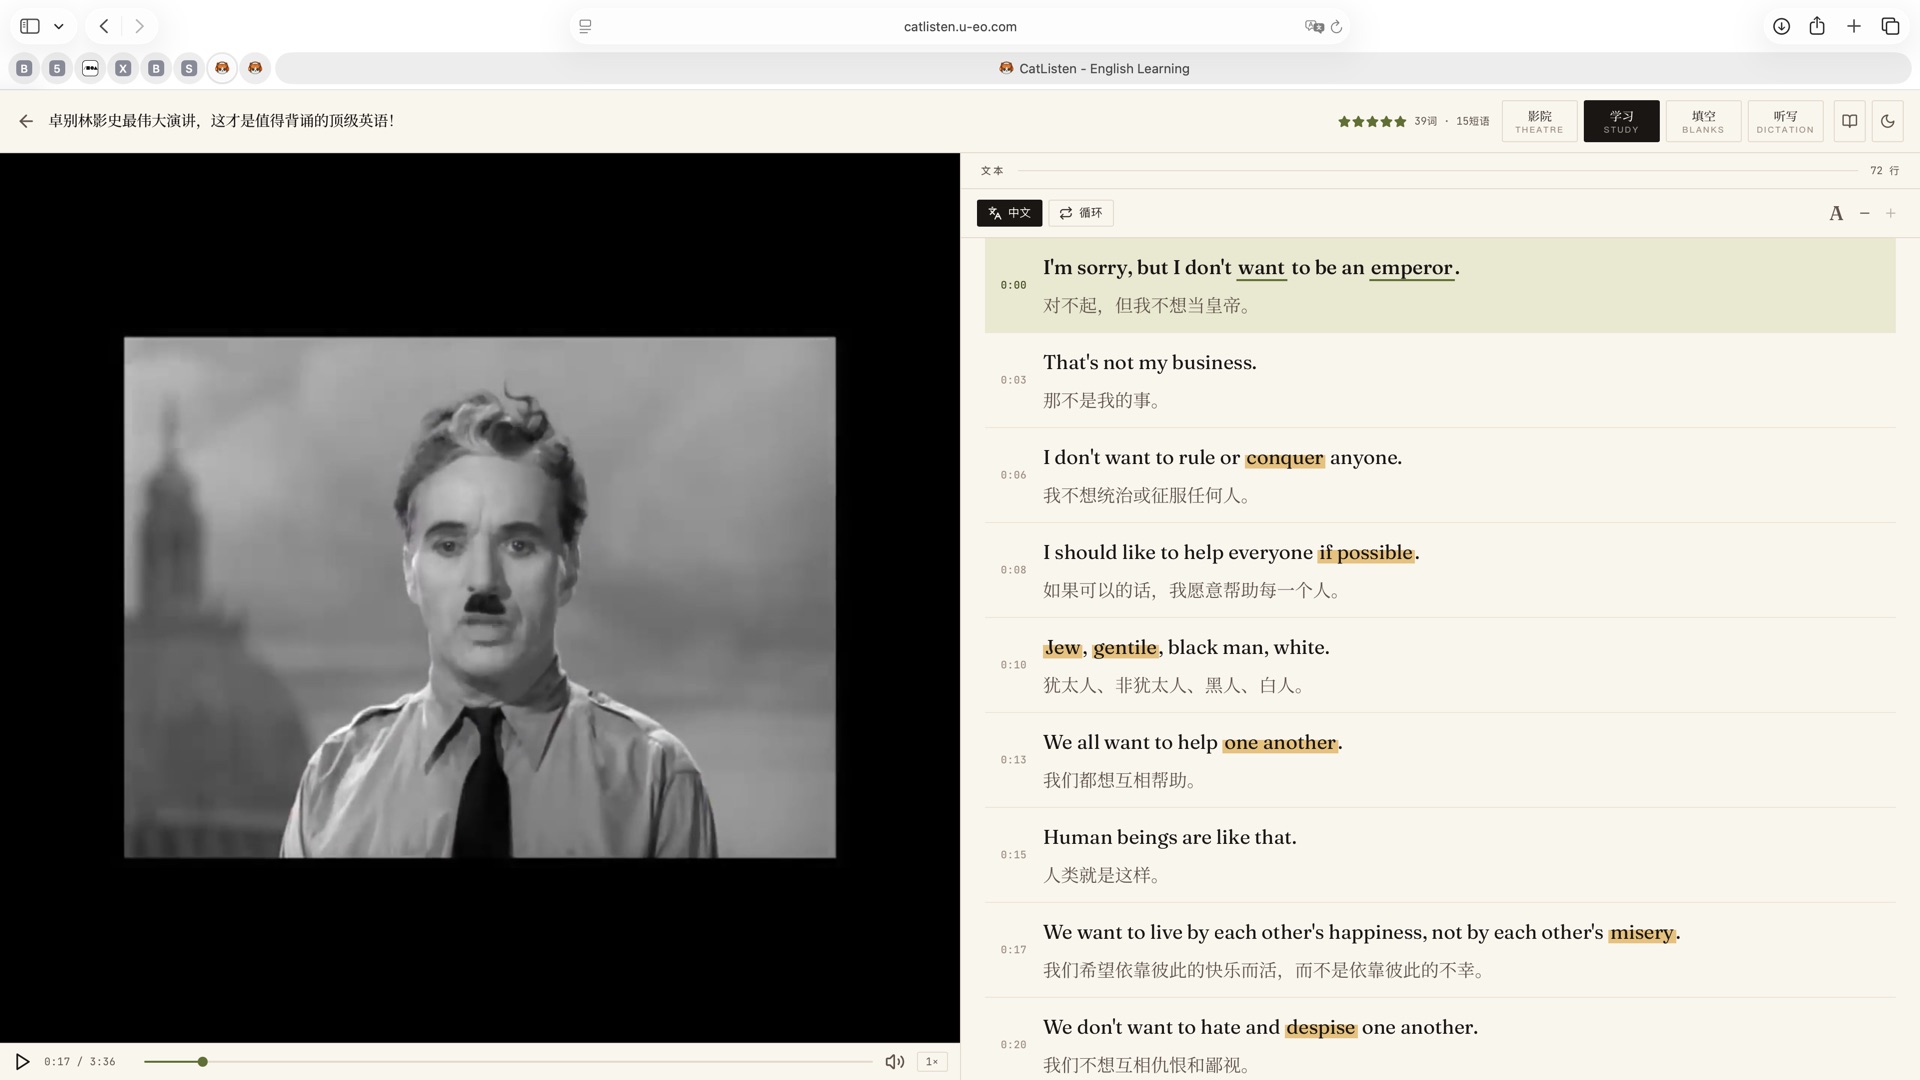Toggle the 中文 translation button
The width and height of the screenshot is (1920, 1080).
click(1009, 213)
